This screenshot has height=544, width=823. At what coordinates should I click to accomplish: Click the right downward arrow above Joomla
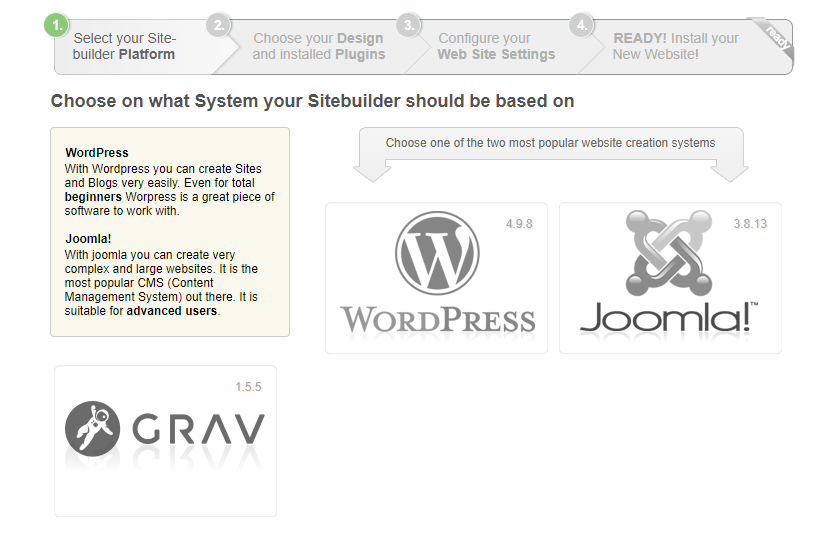tap(730, 169)
